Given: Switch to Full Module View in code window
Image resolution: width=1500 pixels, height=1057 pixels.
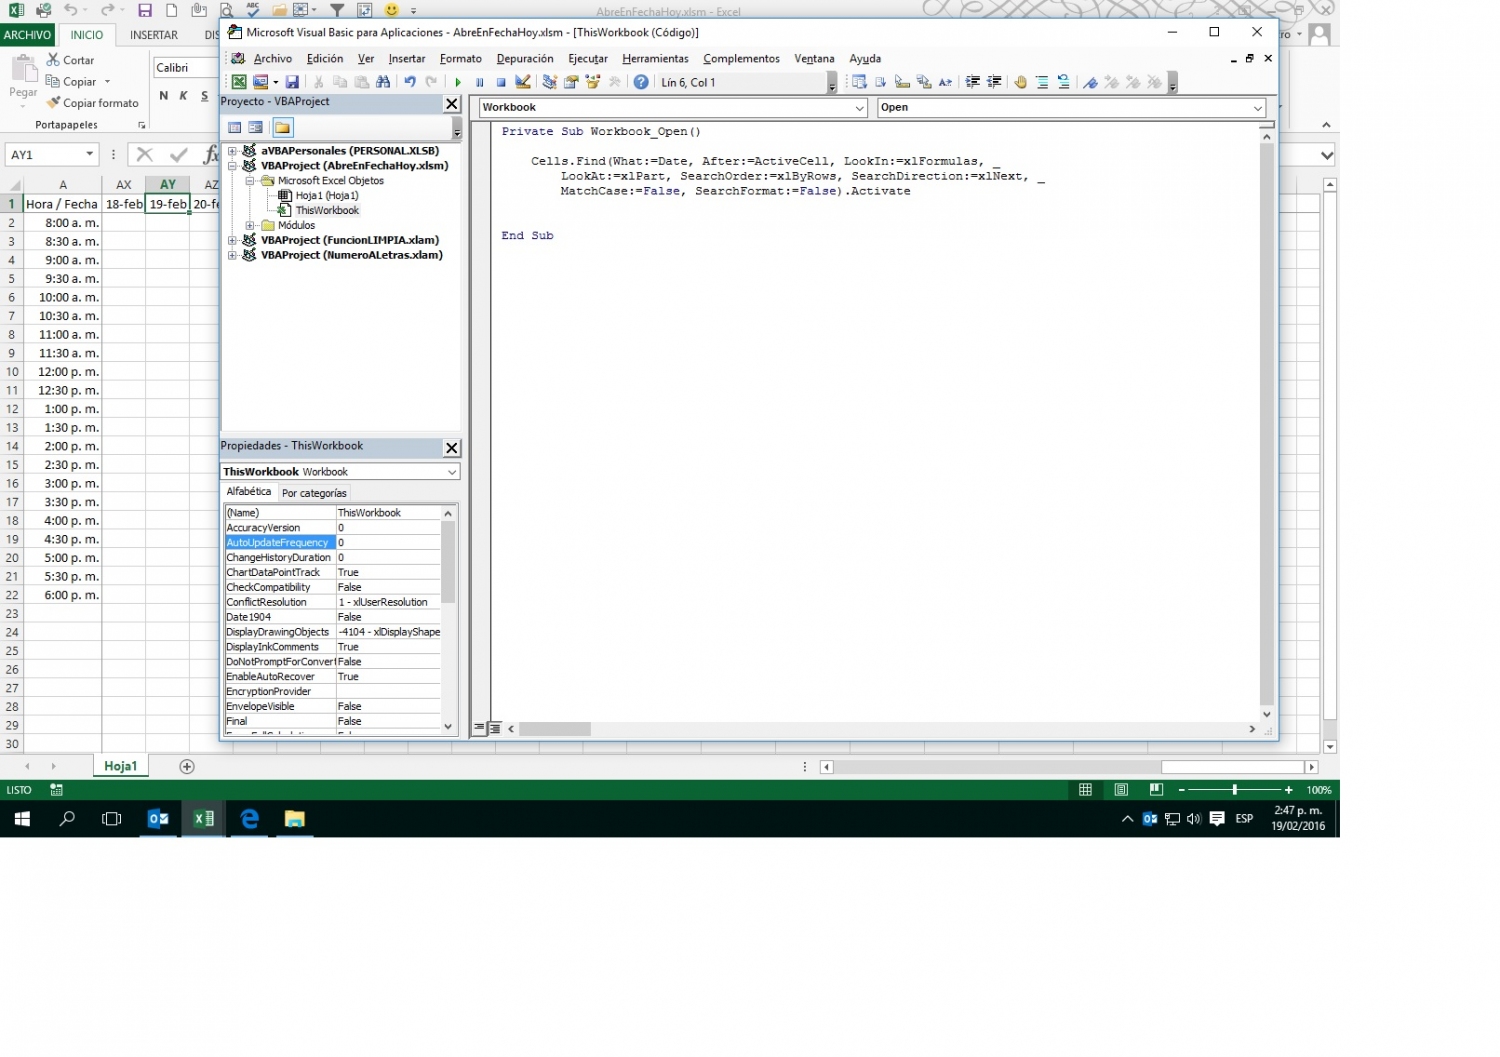Looking at the screenshot, I should pyautogui.click(x=494, y=729).
